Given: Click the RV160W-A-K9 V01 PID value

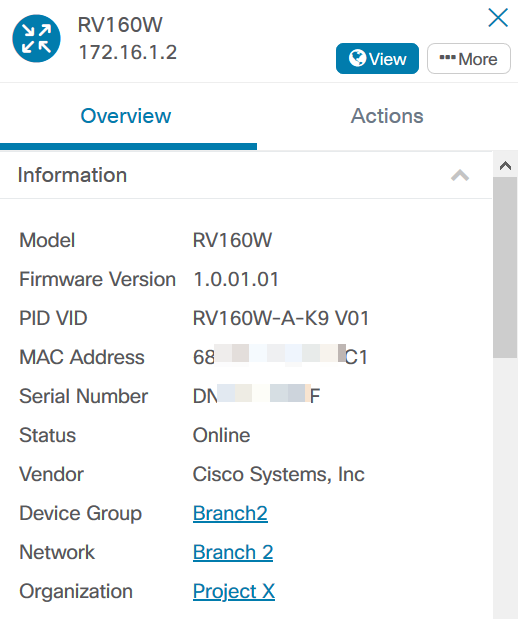Looking at the screenshot, I should pyautogui.click(x=281, y=318).
